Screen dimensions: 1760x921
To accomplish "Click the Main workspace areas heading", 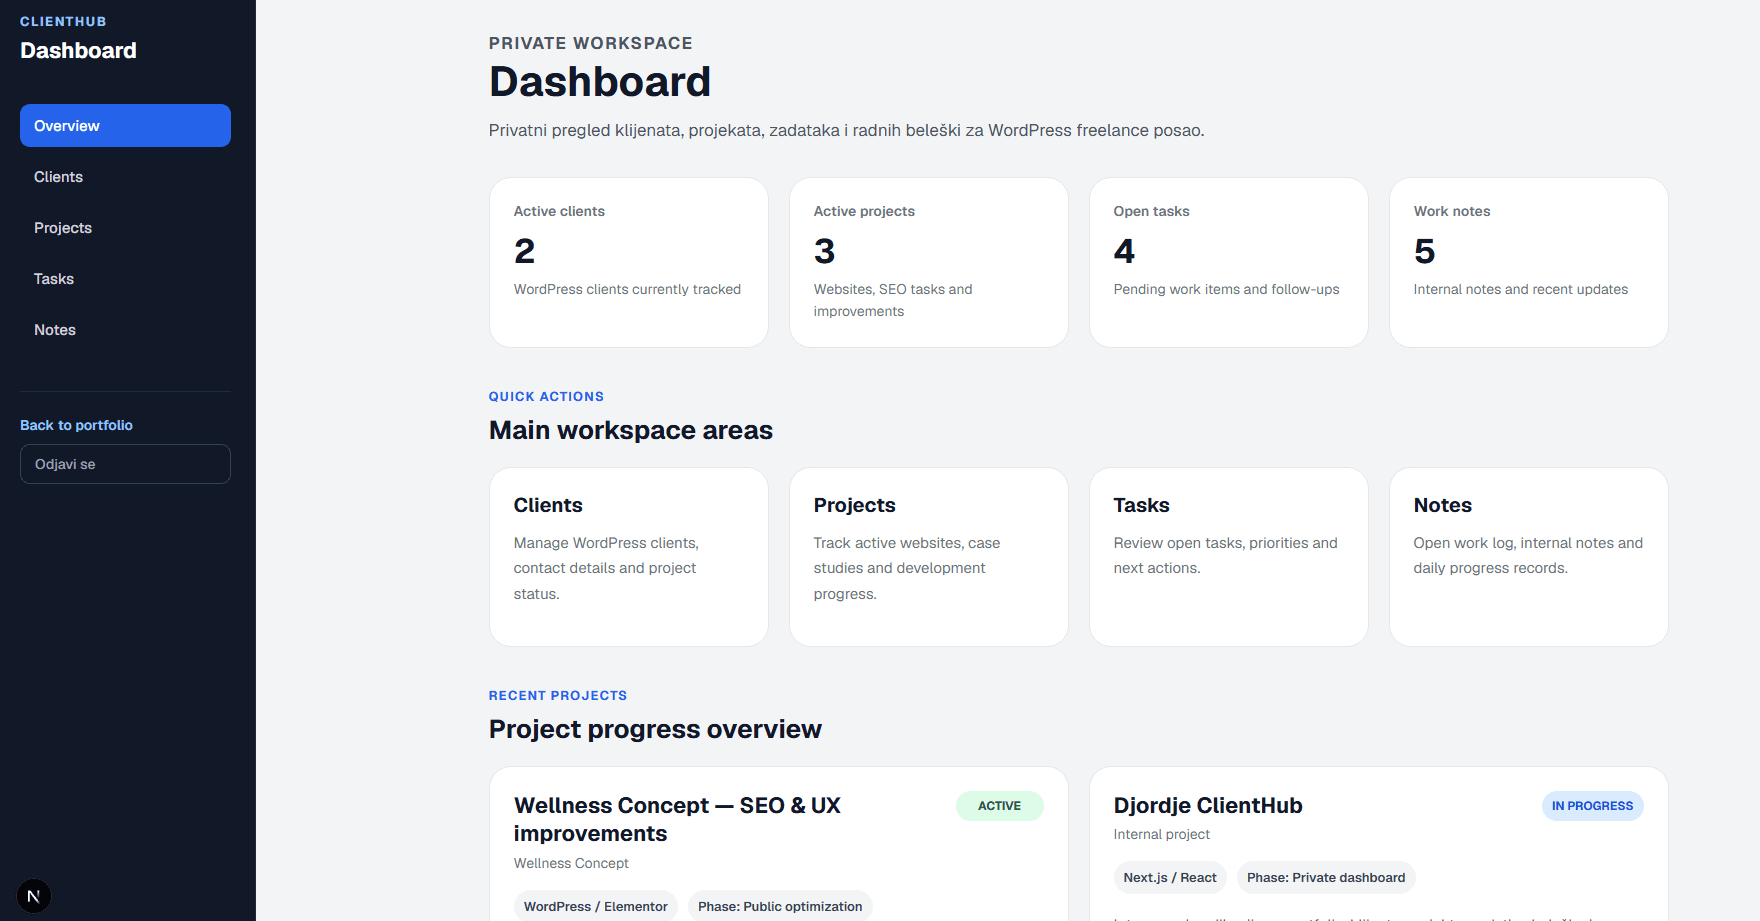I will [631, 430].
